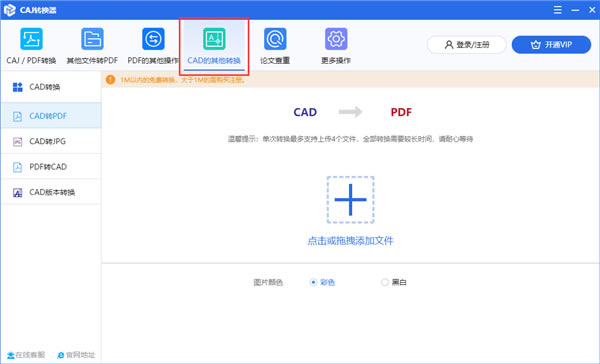Click the CAD的其他转换 toolbar icon
The width and height of the screenshot is (600, 364).
[x=214, y=39]
